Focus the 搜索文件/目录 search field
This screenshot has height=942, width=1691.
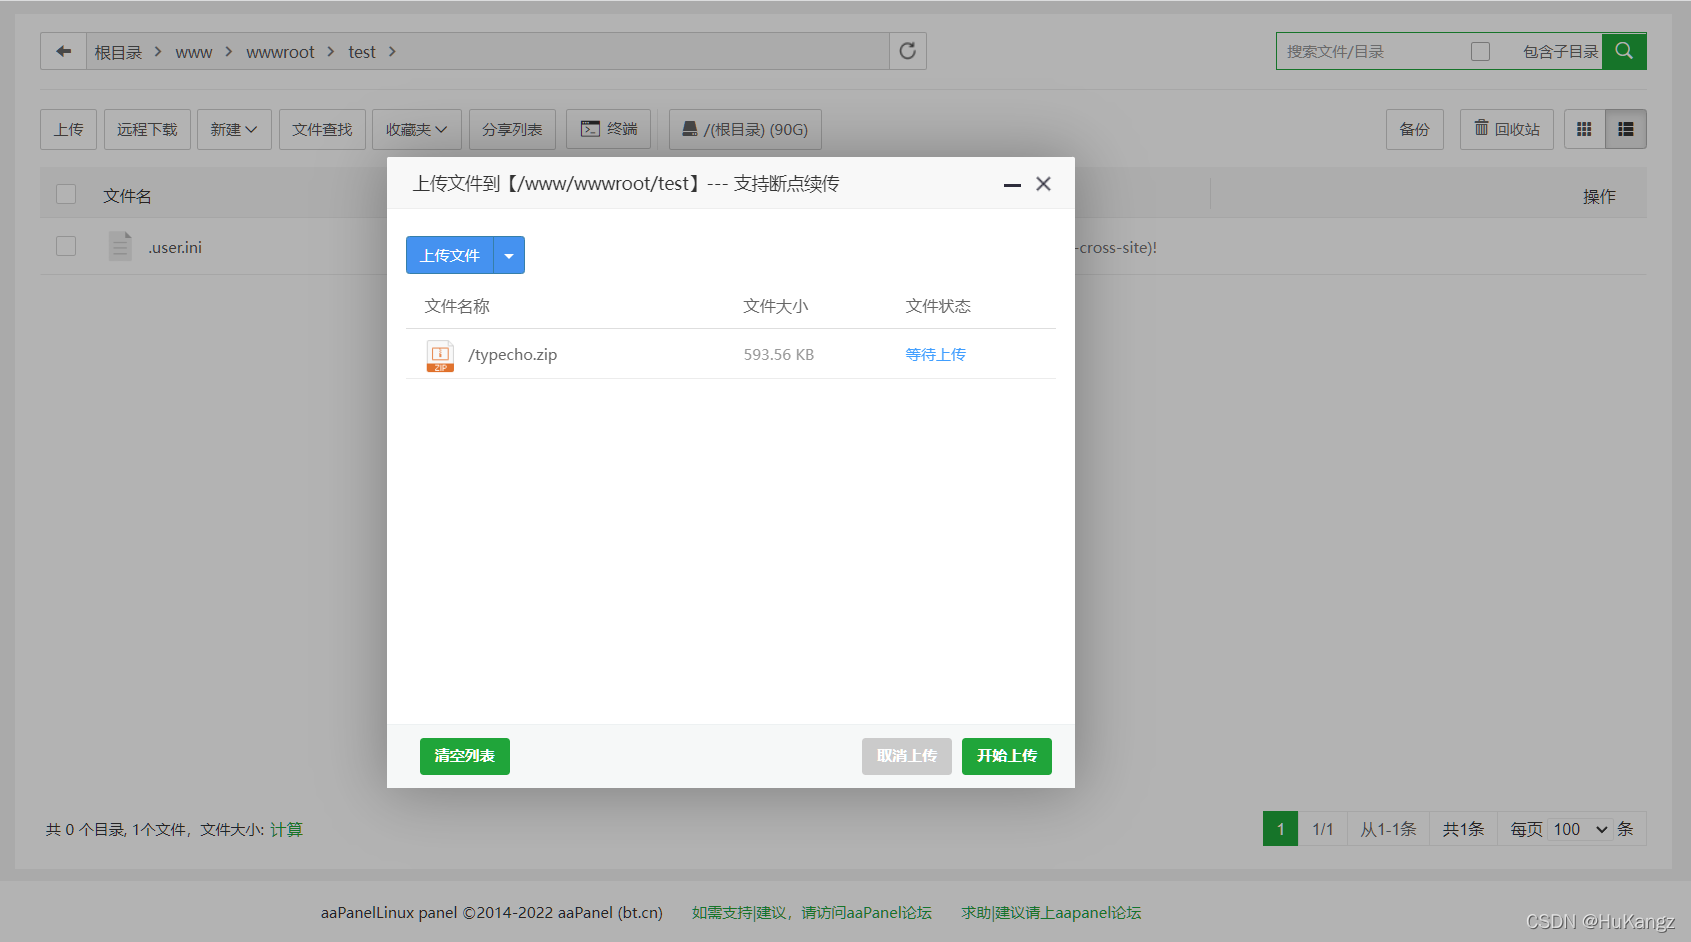1370,51
